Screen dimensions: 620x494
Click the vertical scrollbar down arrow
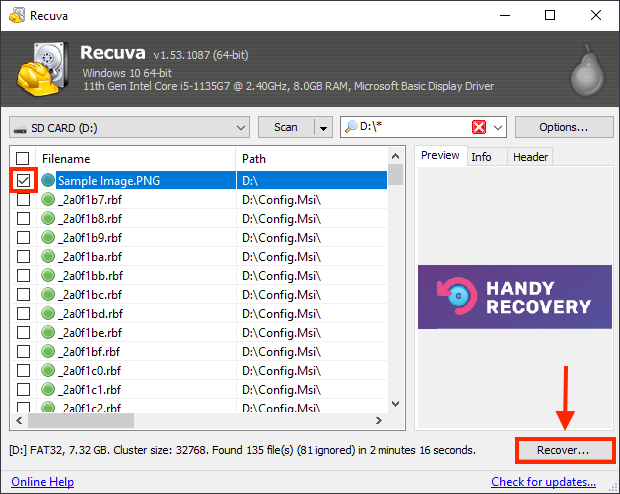[x=395, y=403]
